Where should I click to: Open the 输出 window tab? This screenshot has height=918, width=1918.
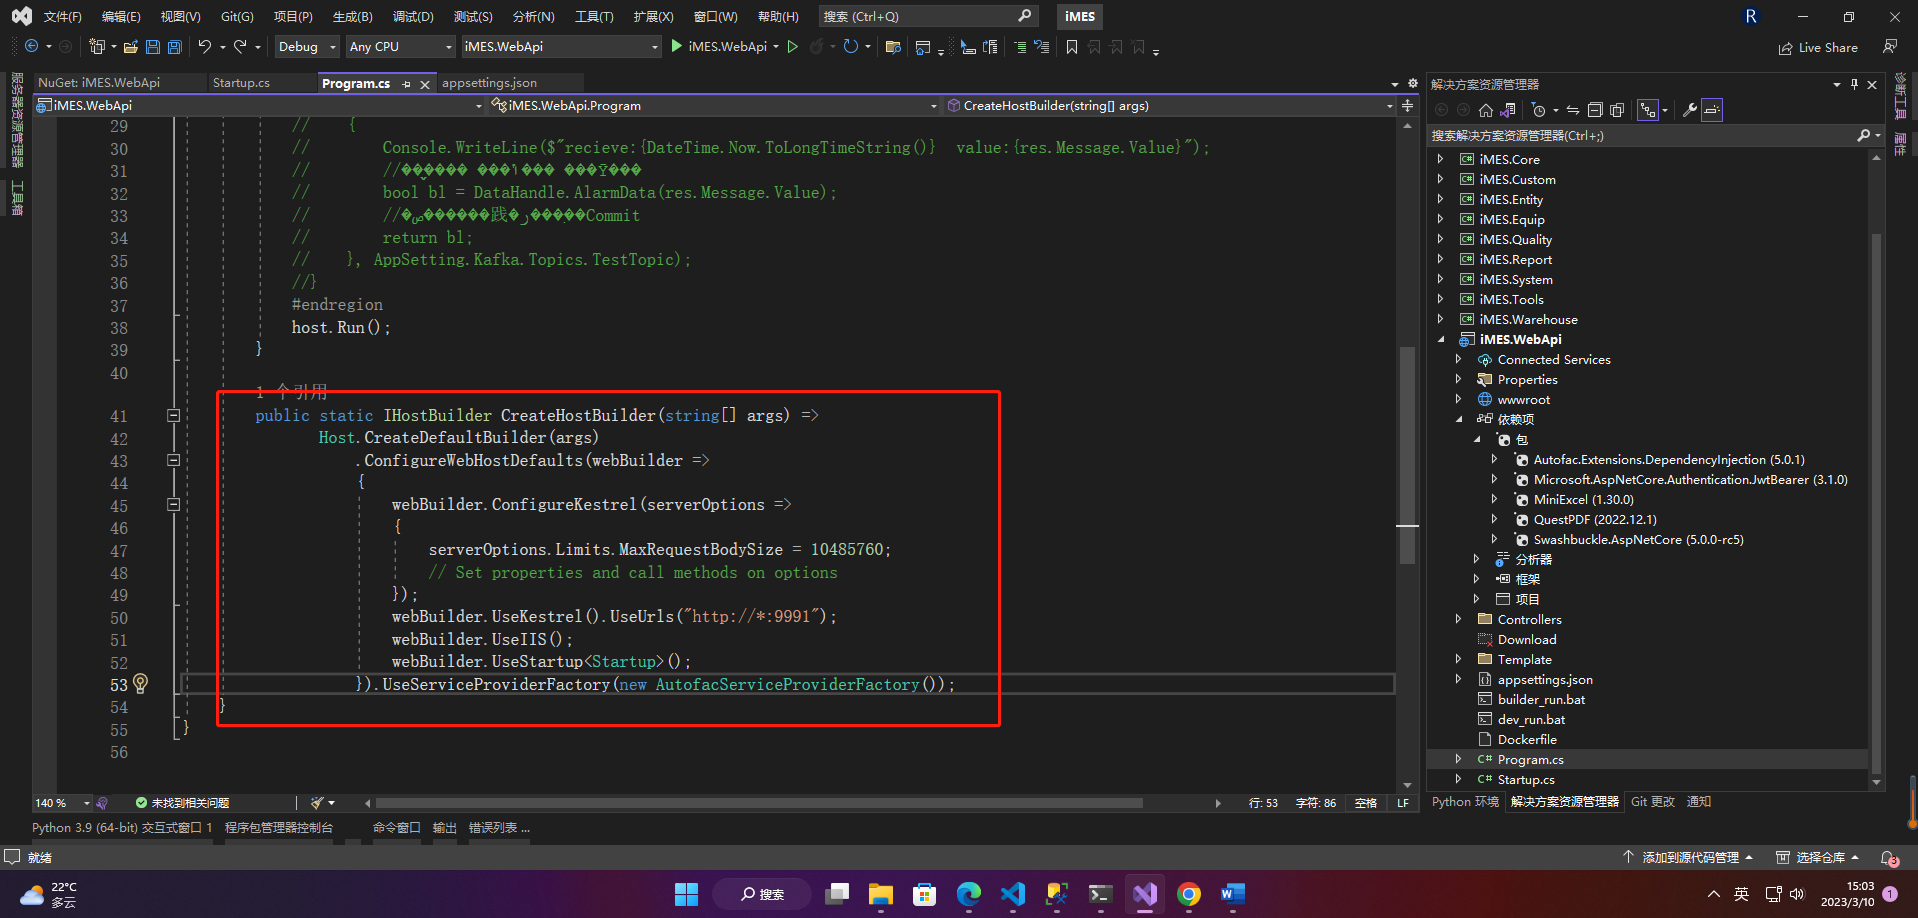point(444,828)
